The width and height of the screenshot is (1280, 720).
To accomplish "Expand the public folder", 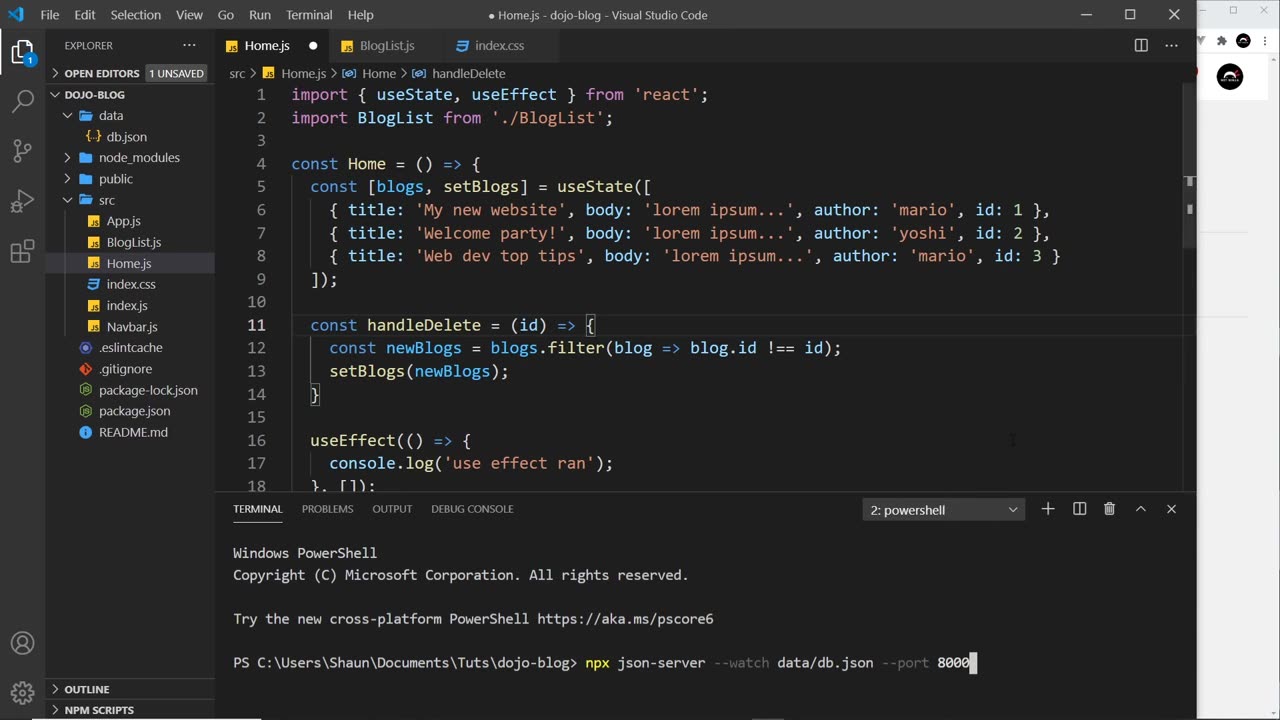I will 130,179.
